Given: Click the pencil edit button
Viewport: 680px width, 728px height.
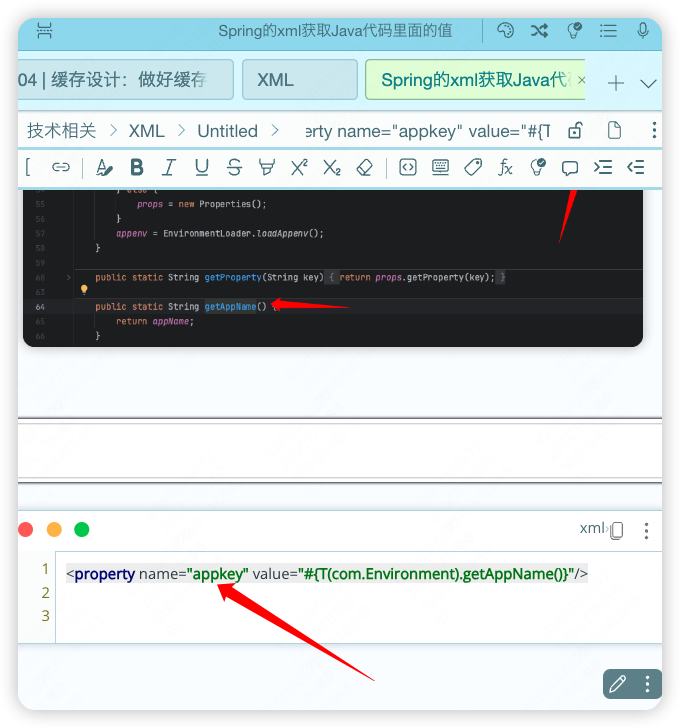Looking at the screenshot, I should [618, 684].
